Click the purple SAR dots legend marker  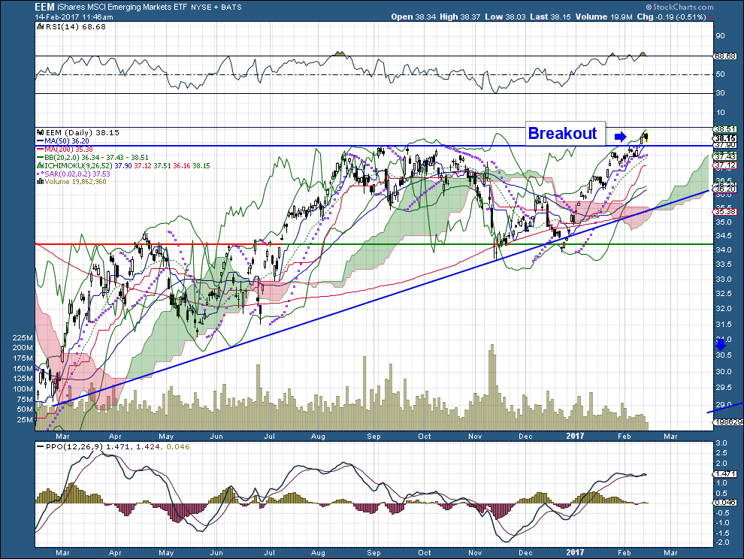point(40,174)
